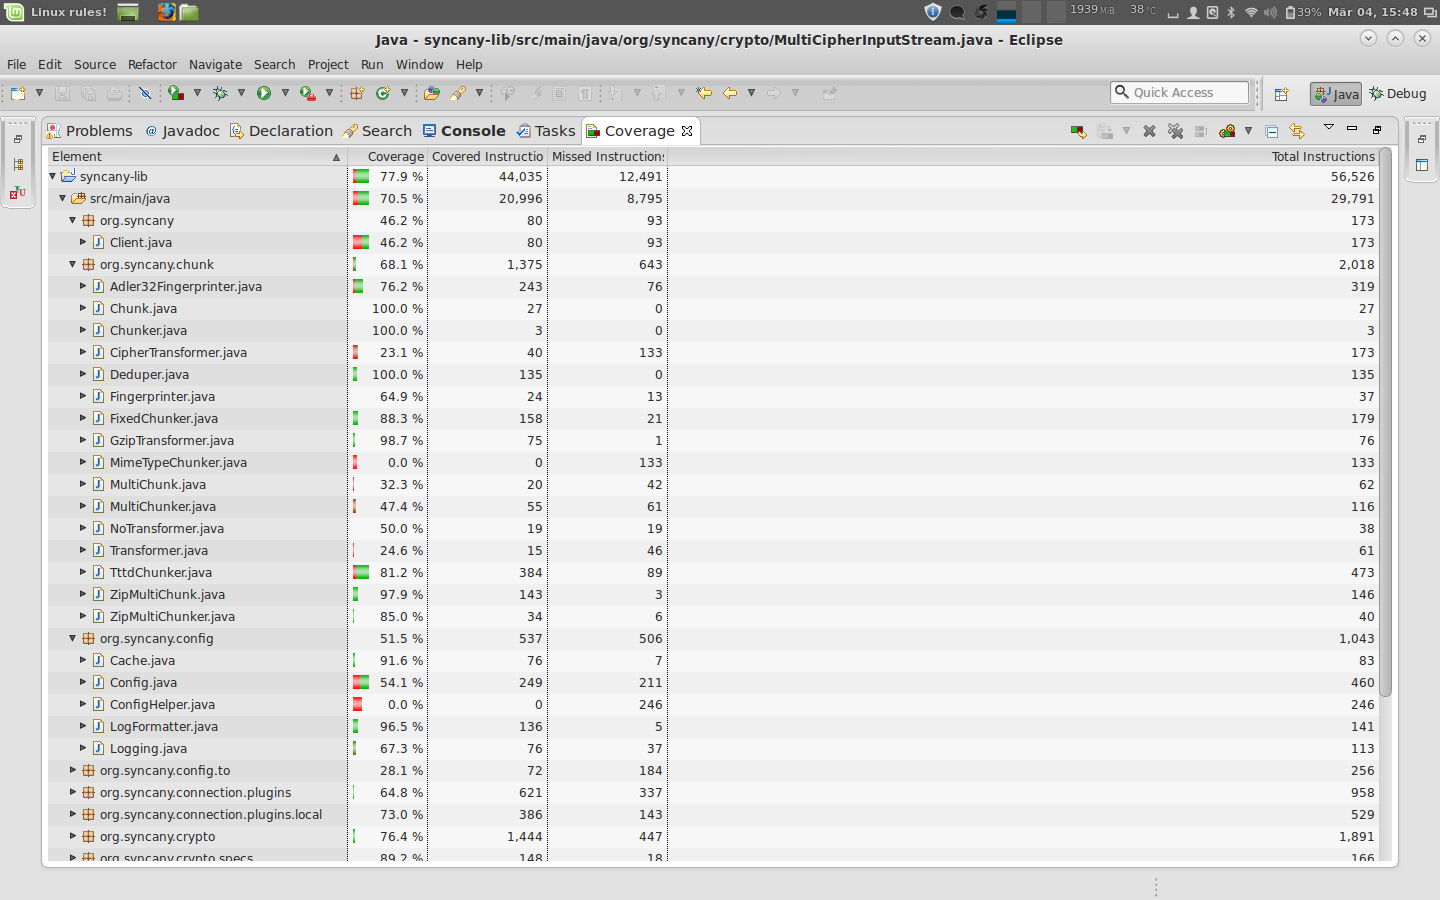Expand the org.syncany.crypto package node
Viewport: 1440px width, 900px height.
(73, 837)
